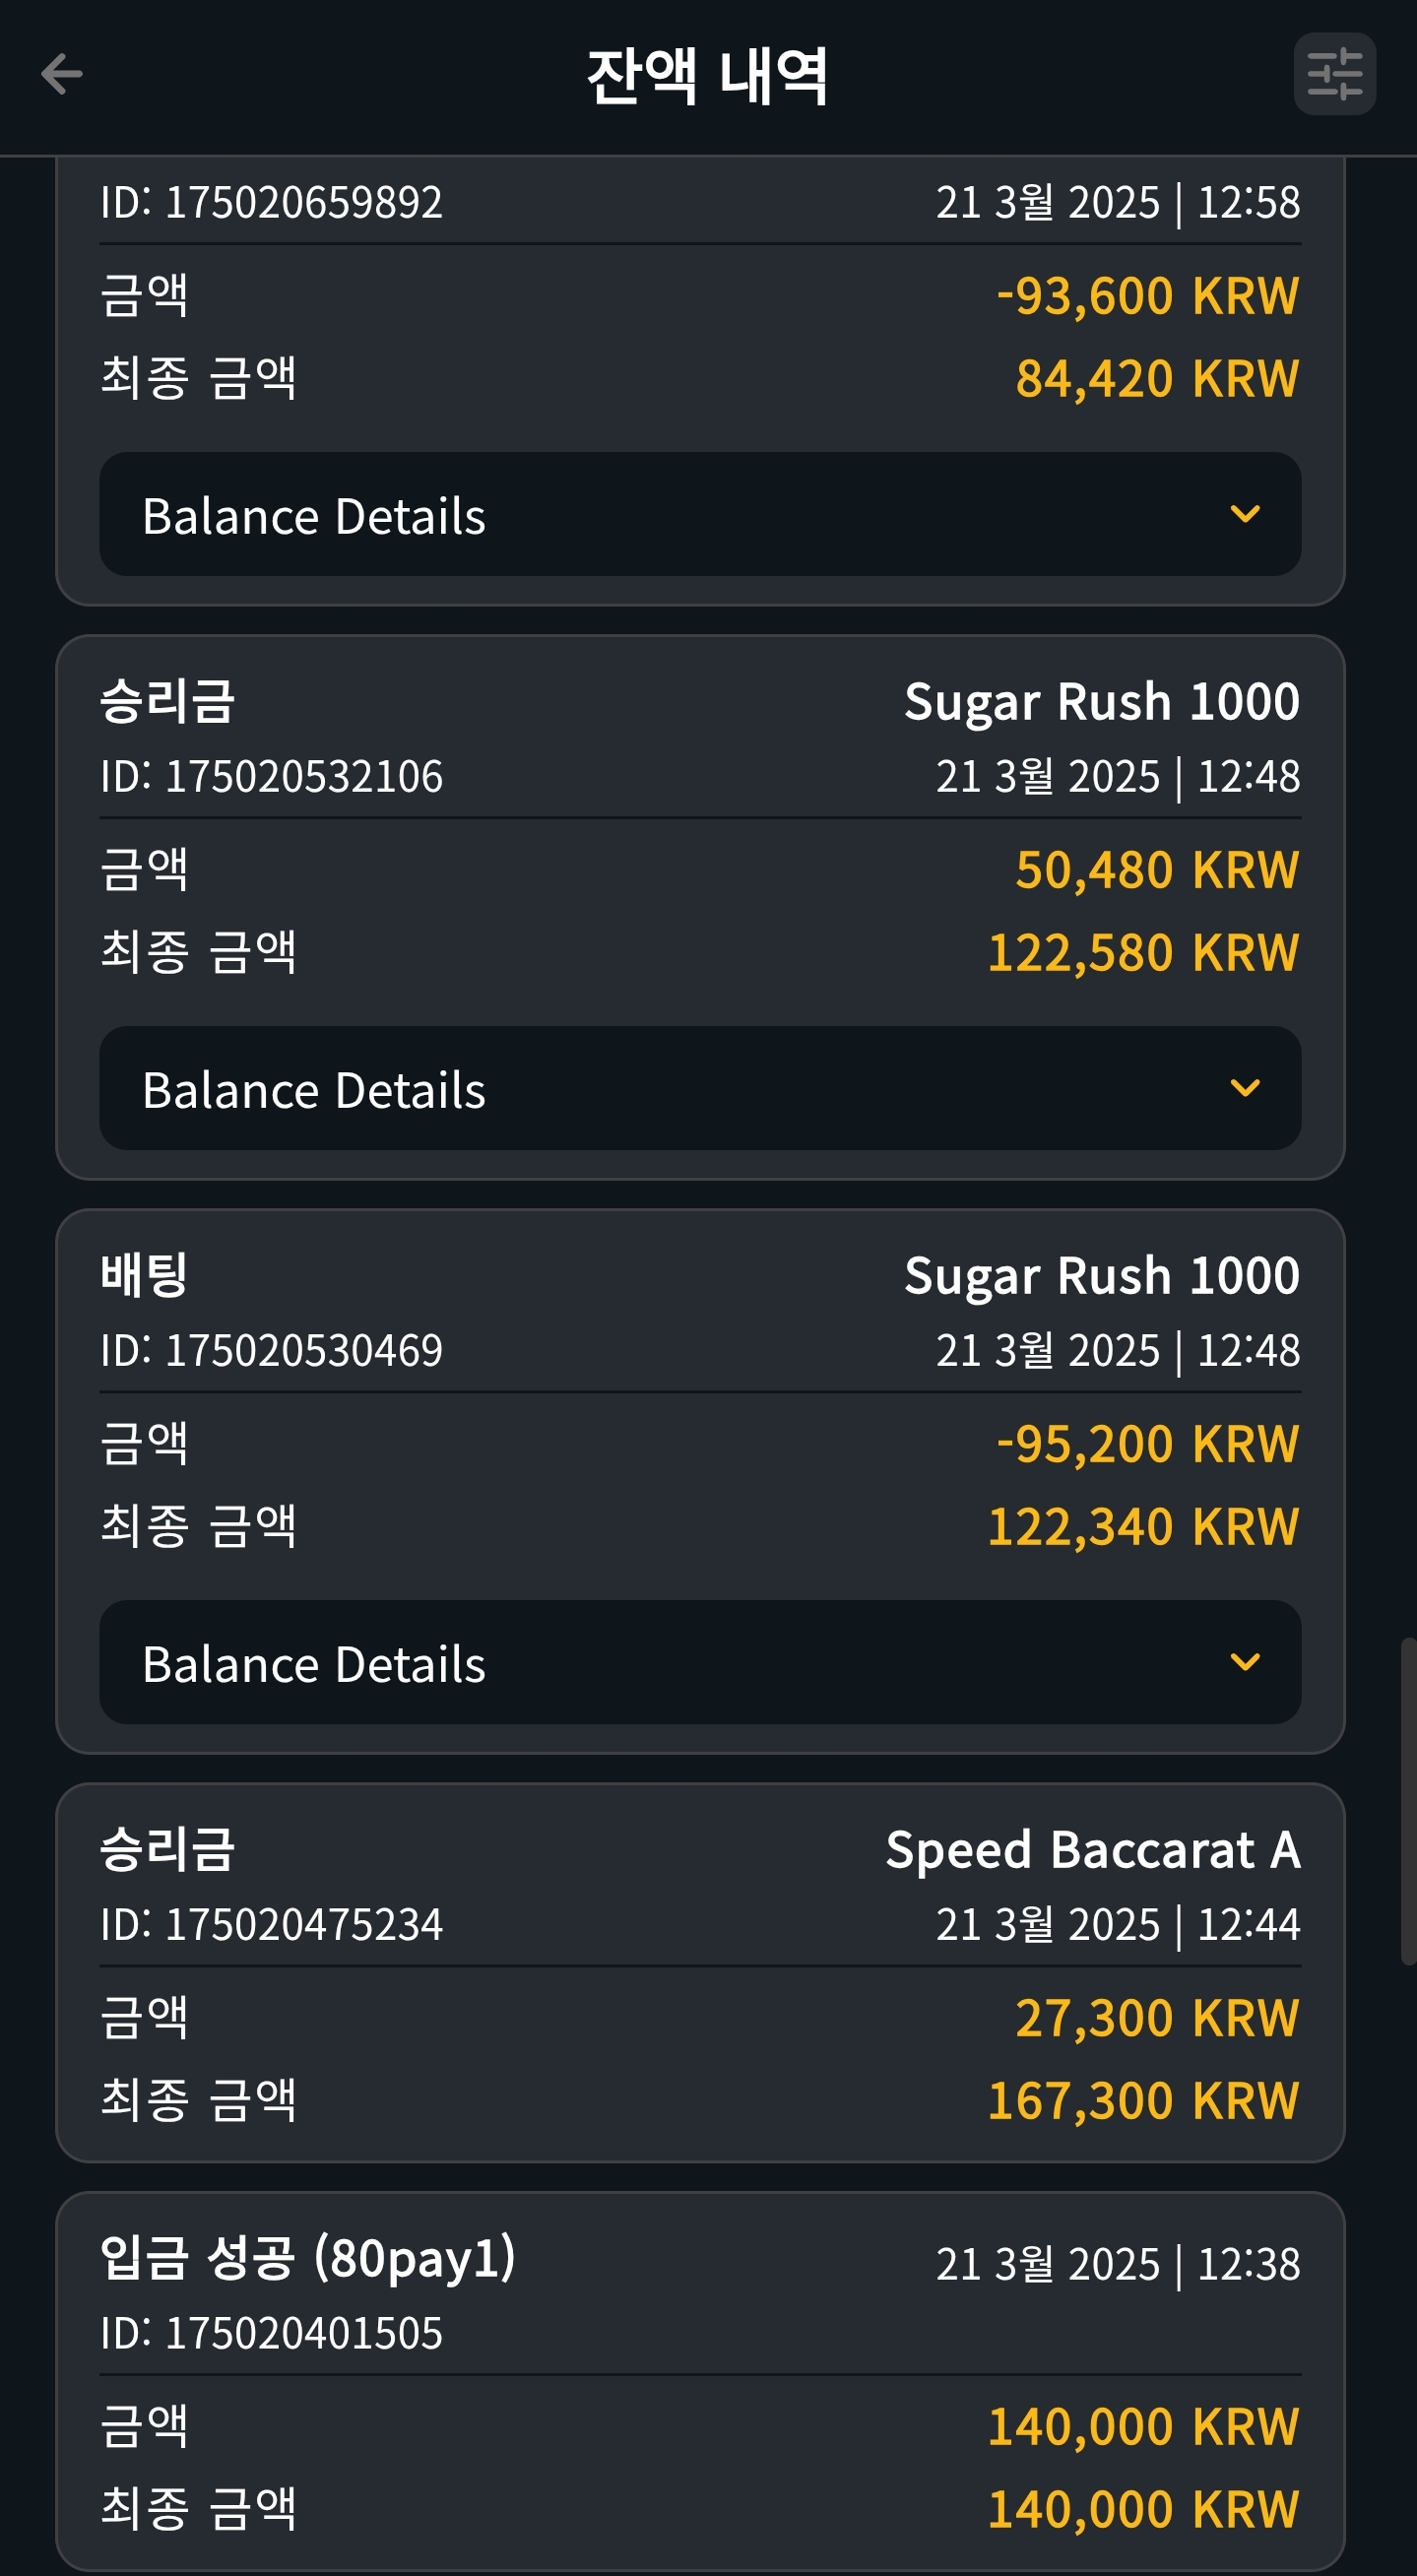
Task: Expand Balance Details for the 50,480 KRW win
Action: 700,1088
